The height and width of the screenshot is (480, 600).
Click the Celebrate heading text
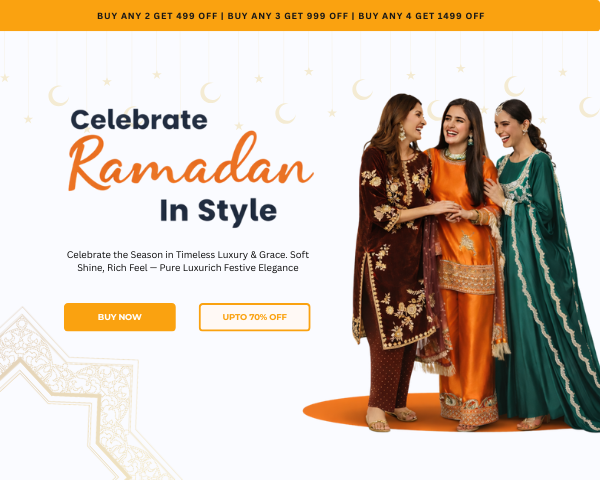point(139,119)
